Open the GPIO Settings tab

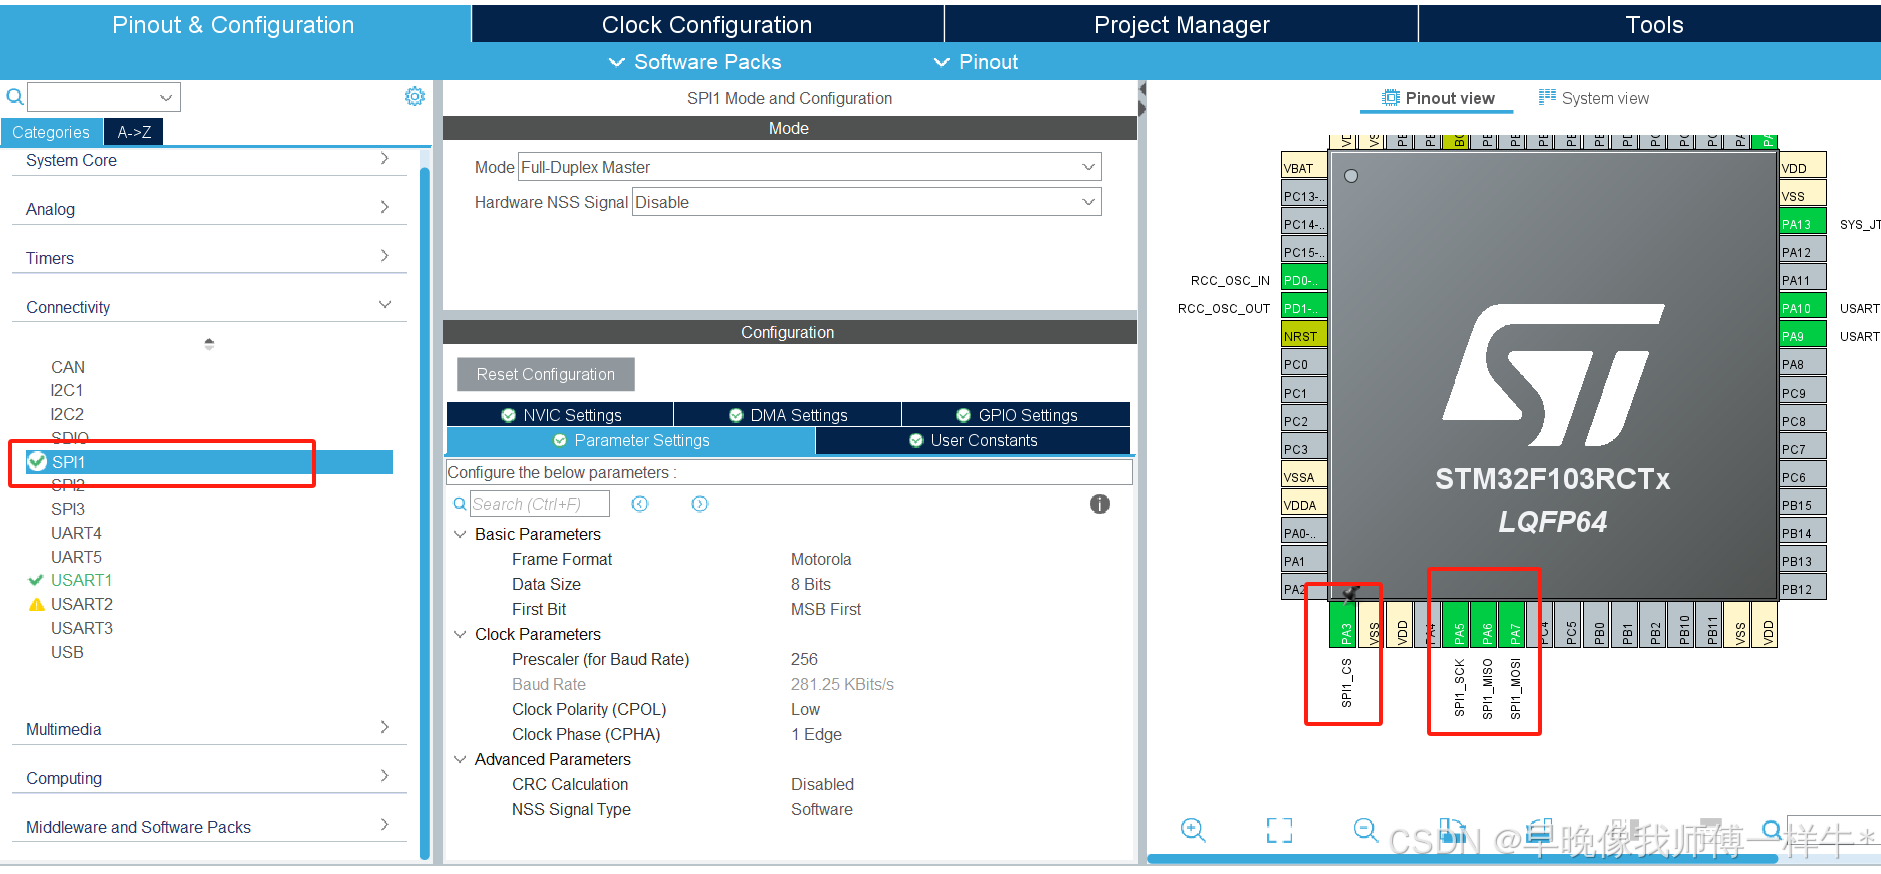[x=1016, y=414]
